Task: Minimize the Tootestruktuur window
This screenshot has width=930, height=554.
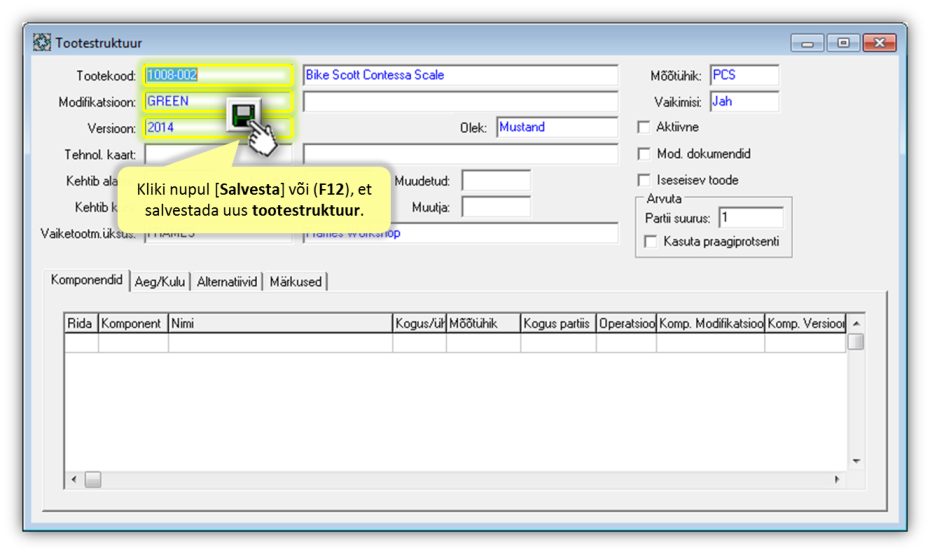Action: 807,43
